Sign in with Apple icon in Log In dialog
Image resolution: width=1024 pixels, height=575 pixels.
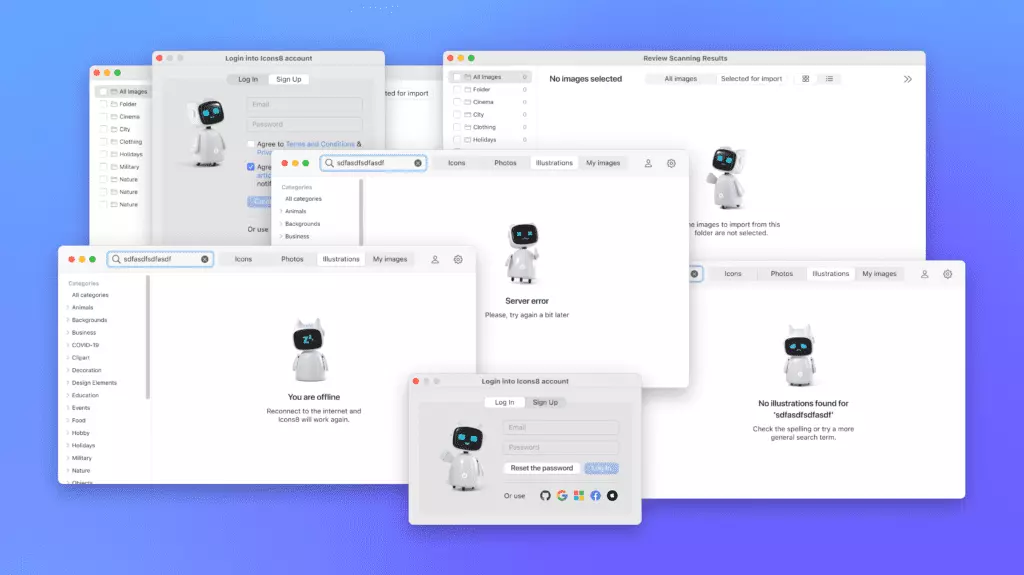[x=612, y=495]
